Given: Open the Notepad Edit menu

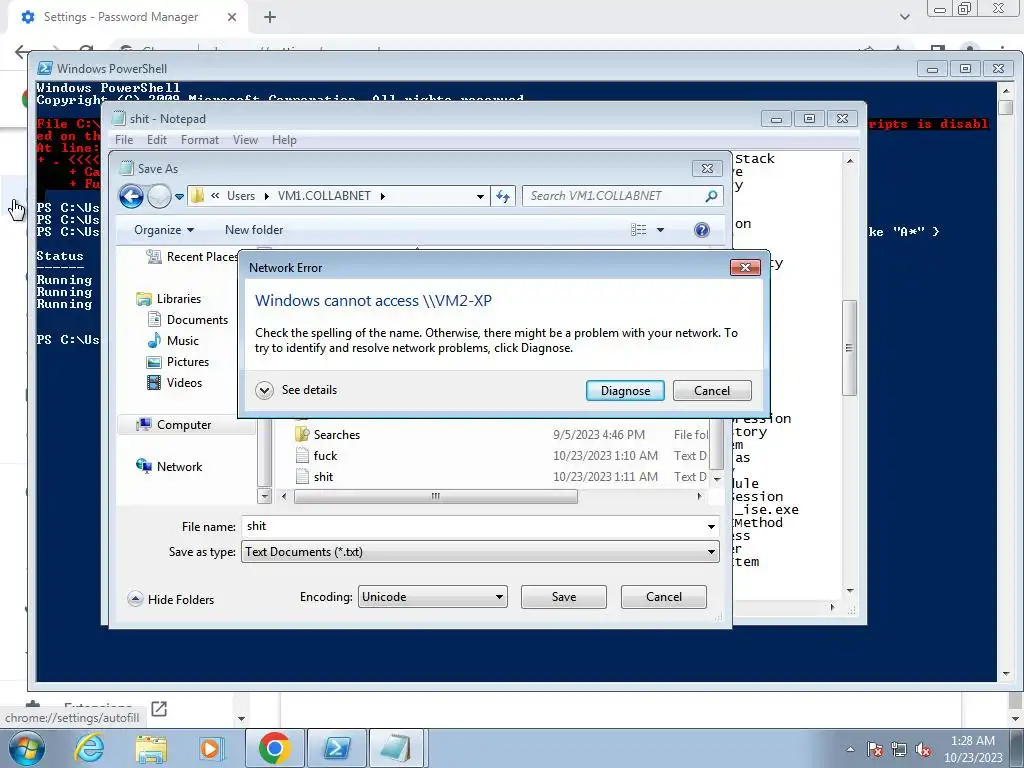Looking at the screenshot, I should (x=157, y=140).
